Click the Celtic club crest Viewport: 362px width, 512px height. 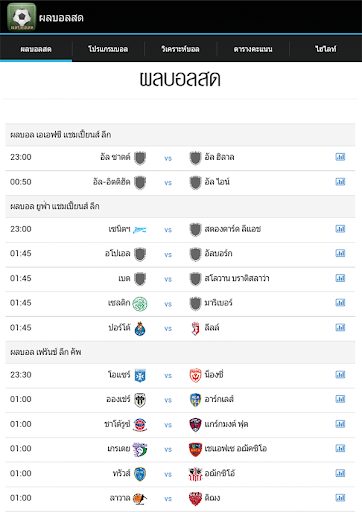pos(140,304)
